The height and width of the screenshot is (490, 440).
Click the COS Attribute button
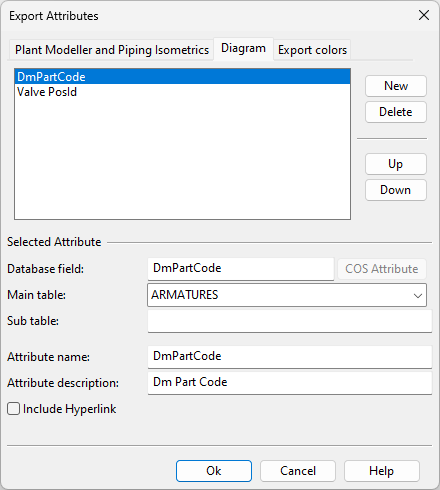click(x=382, y=269)
